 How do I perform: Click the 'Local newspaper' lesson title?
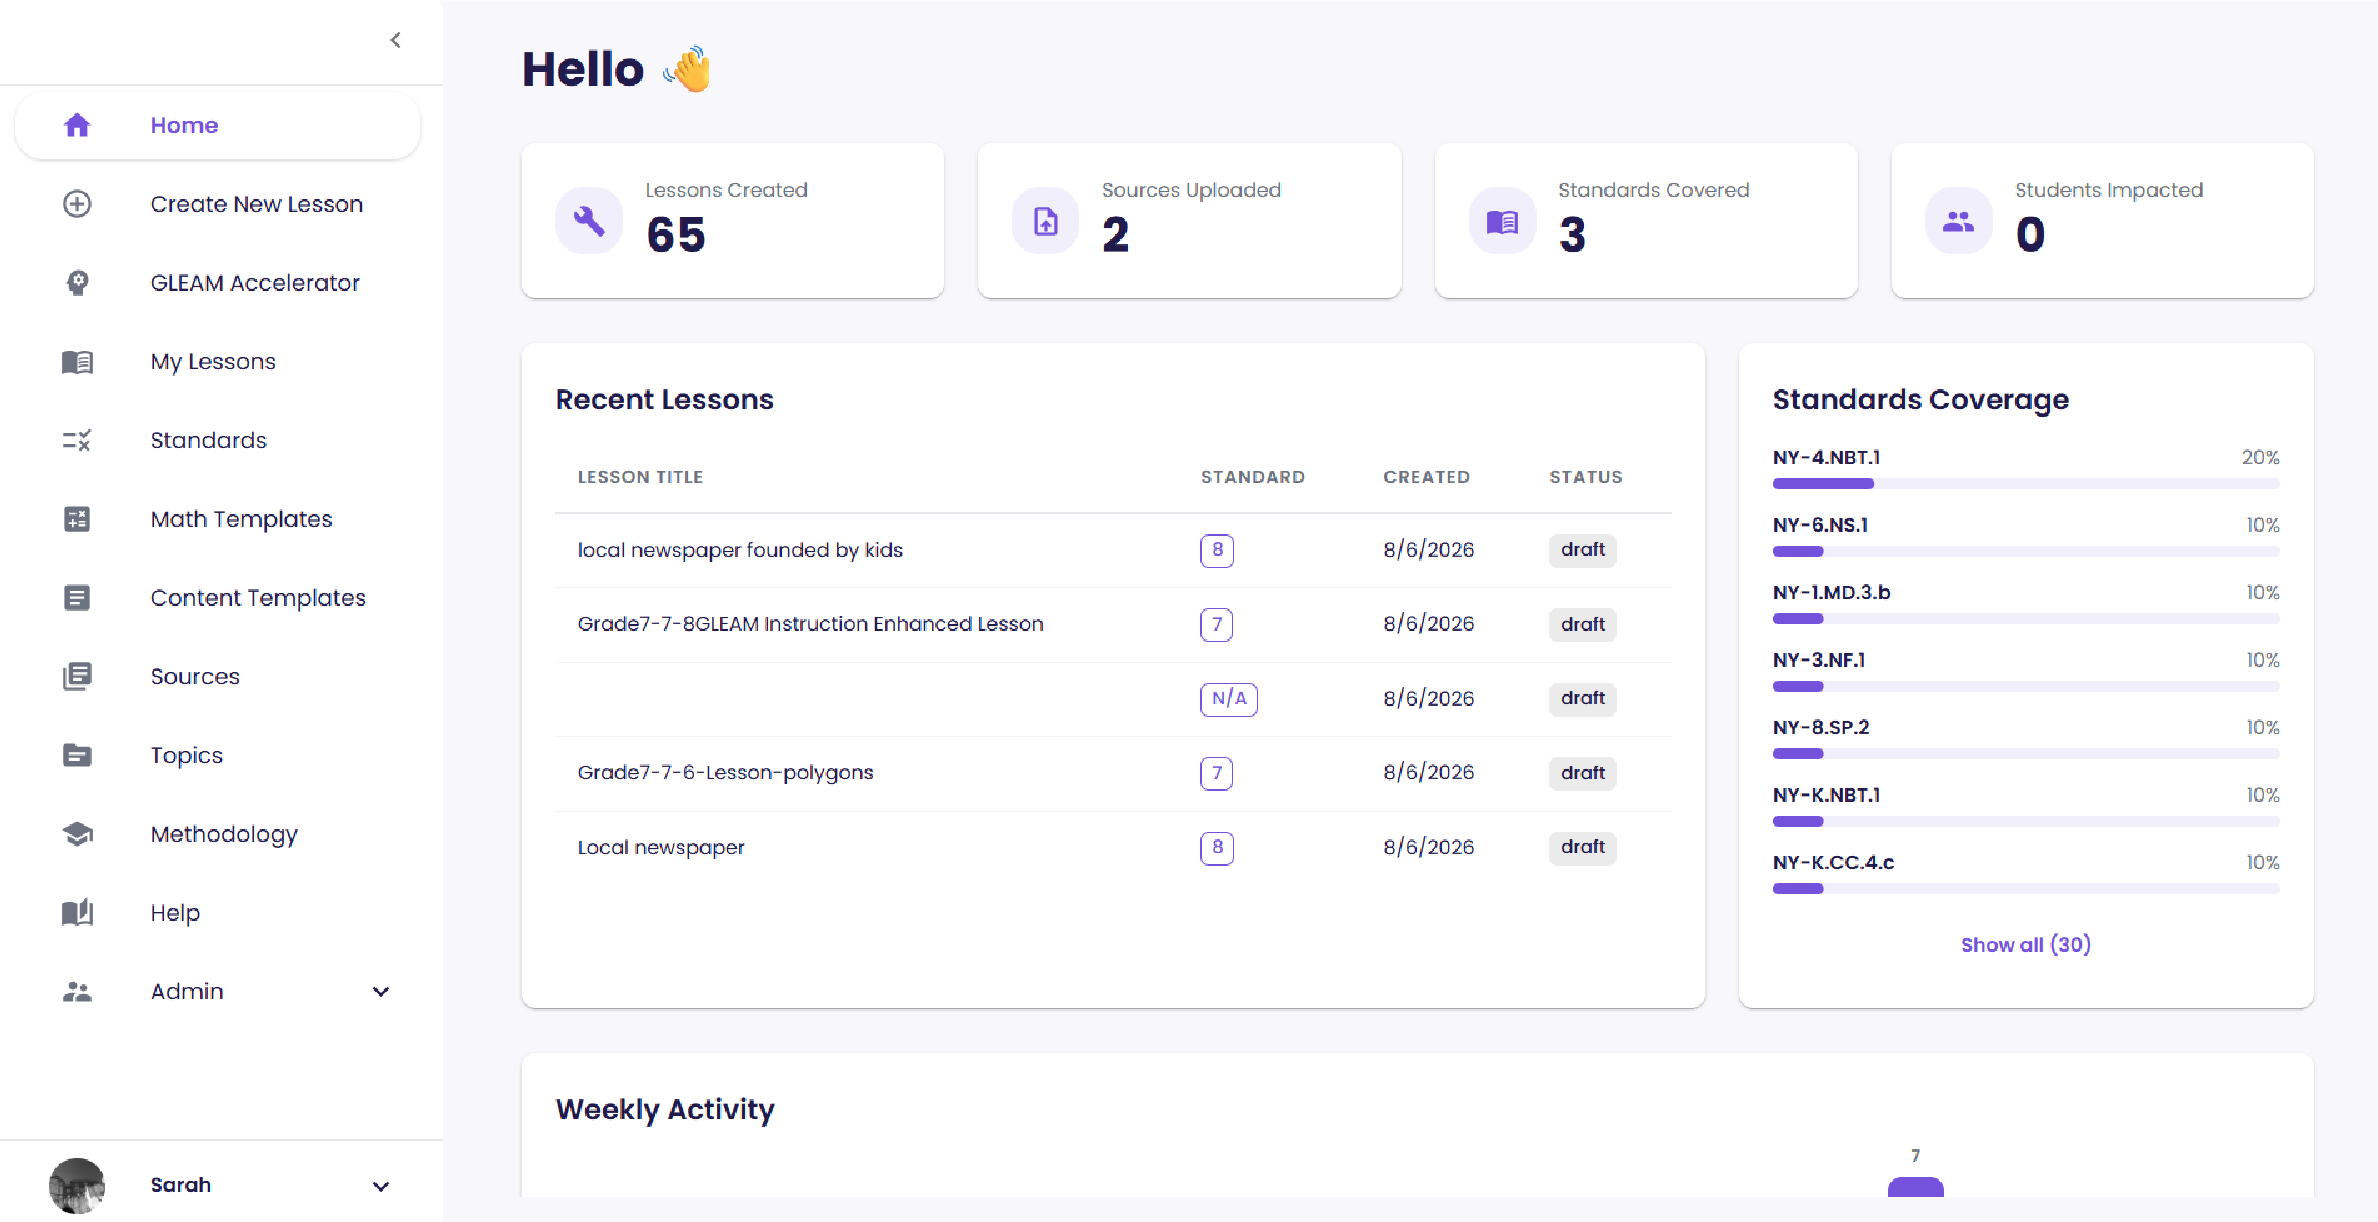click(x=661, y=847)
